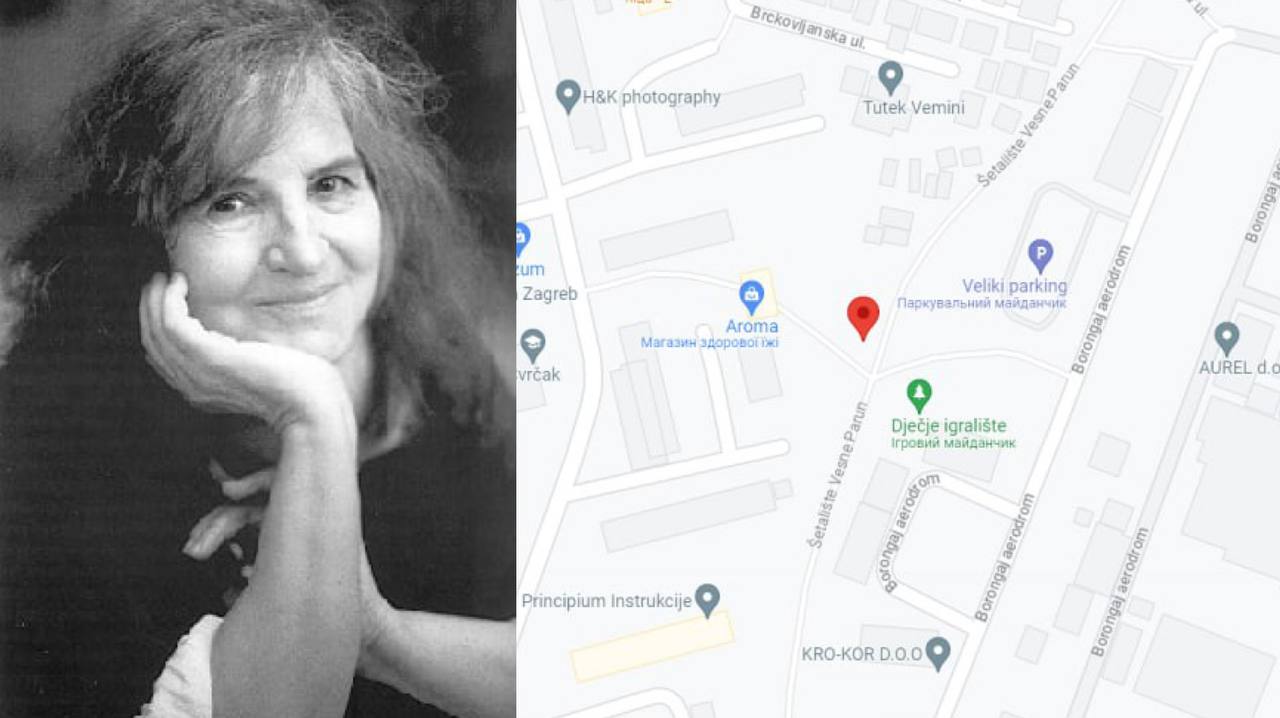This screenshot has height=718, width=1280.
Task: Click the KRO-KOR D.O.O pin icon
Action: (937, 654)
